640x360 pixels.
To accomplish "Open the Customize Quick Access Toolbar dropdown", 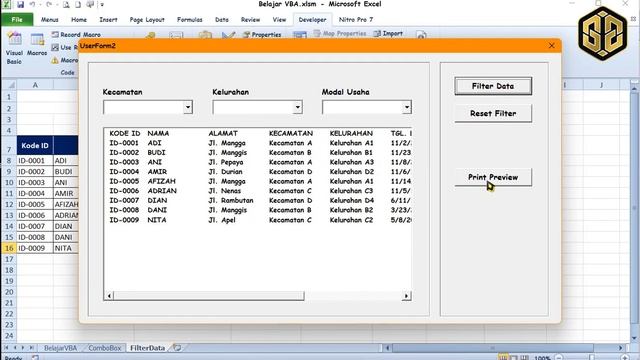I will click(102, 5).
